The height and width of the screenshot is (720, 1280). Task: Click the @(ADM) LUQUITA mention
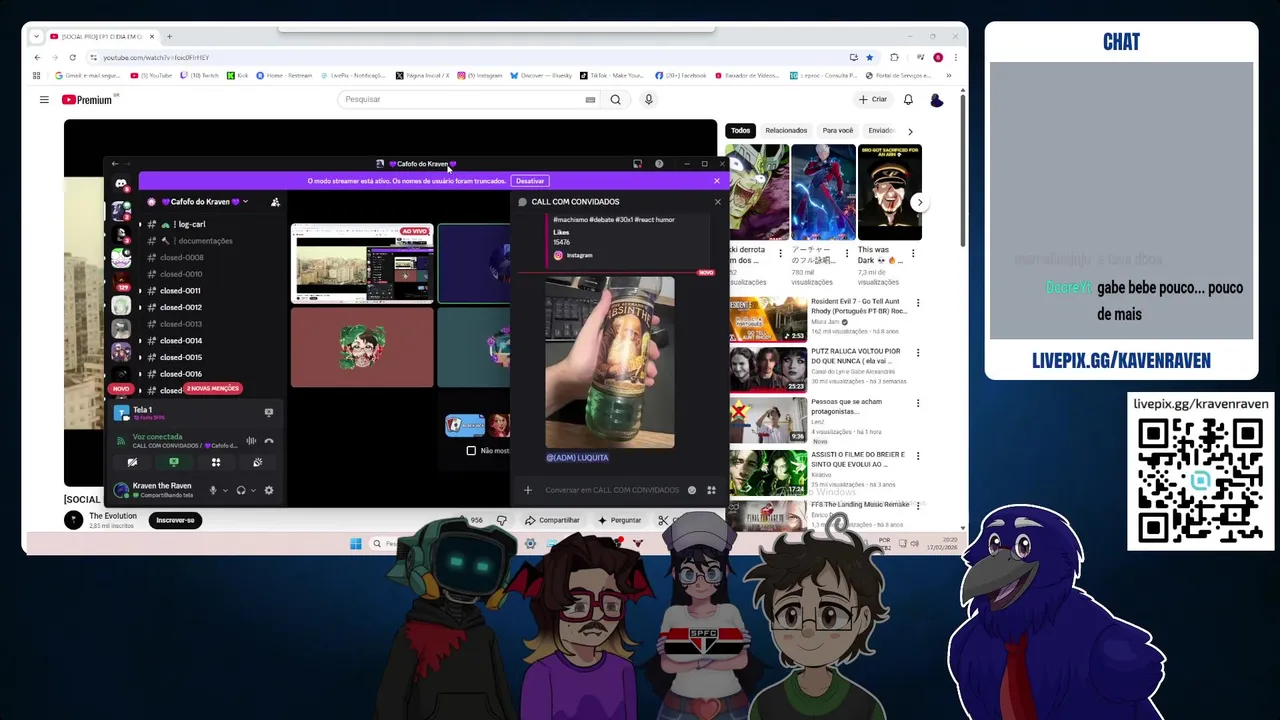click(x=577, y=458)
